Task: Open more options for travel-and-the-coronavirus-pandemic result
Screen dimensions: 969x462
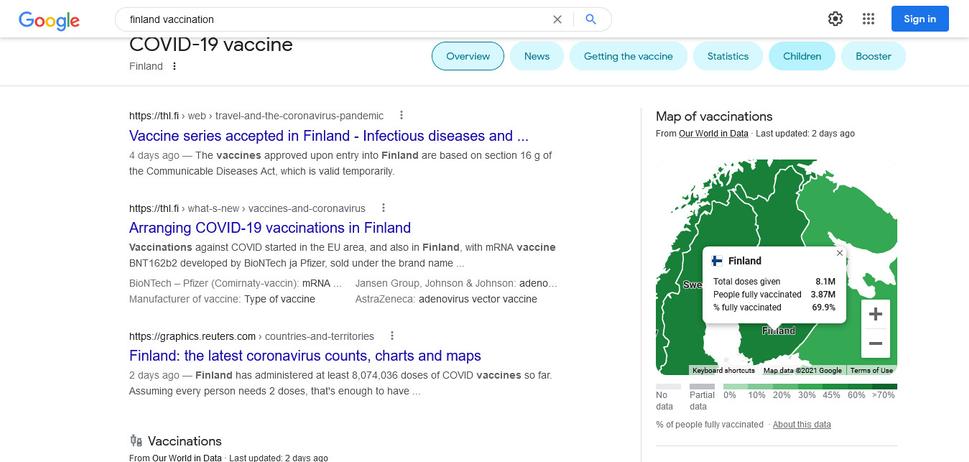Action: [x=401, y=115]
